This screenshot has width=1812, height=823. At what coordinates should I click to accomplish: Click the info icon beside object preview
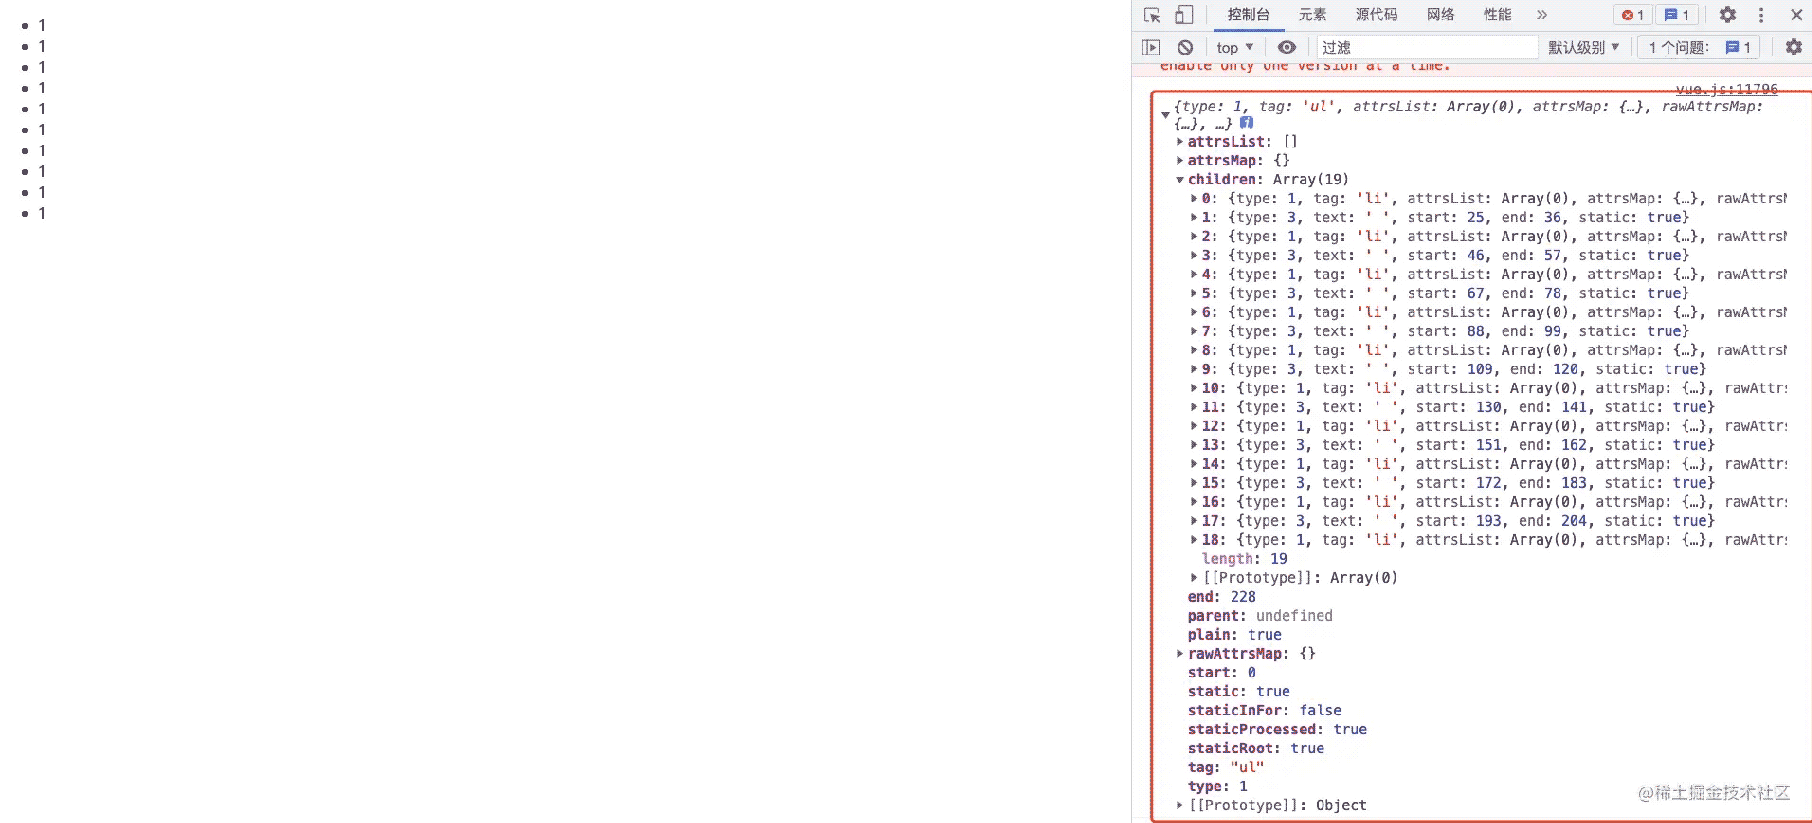[x=1246, y=123]
